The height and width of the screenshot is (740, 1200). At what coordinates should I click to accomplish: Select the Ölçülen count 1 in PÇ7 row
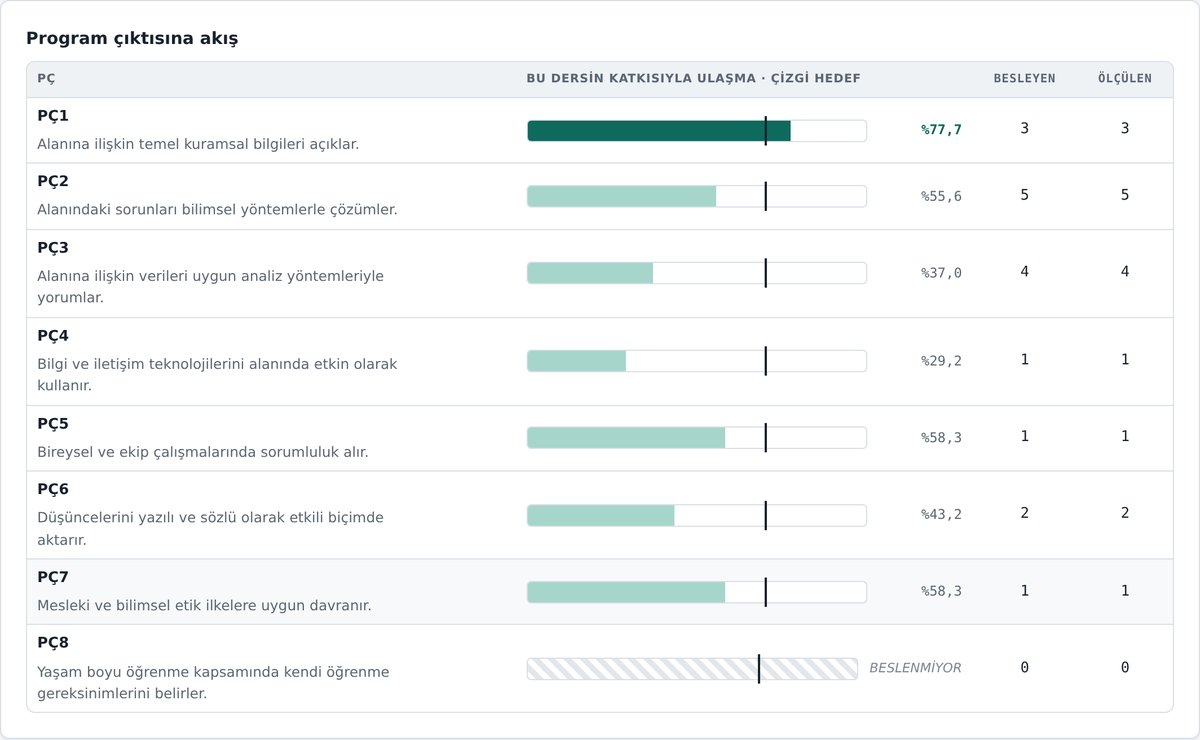pos(1125,591)
